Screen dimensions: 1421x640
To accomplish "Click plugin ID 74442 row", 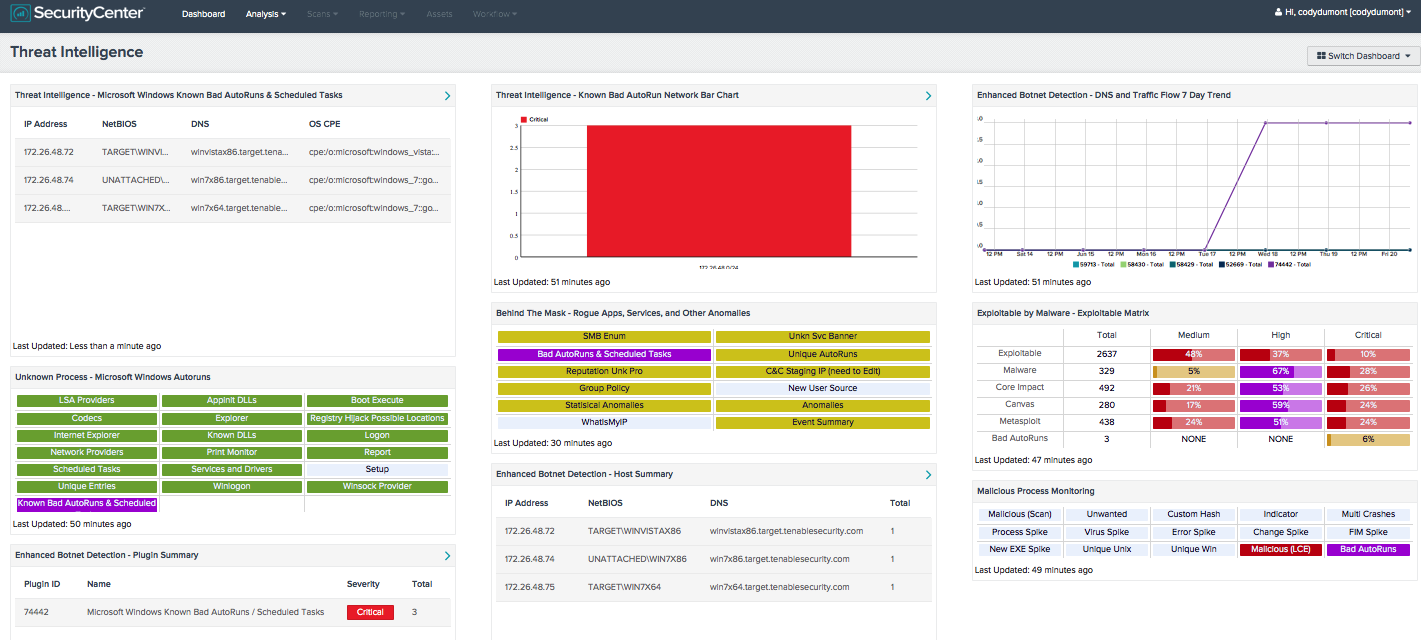I will pos(233,612).
